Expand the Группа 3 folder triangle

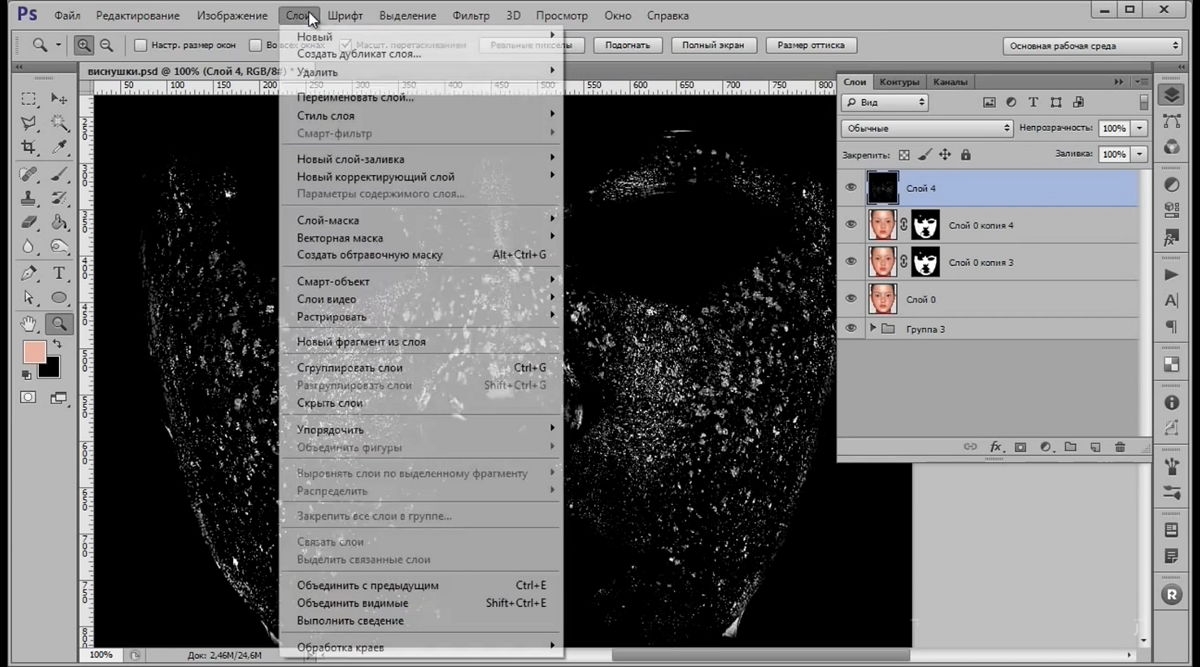click(873, 328)
